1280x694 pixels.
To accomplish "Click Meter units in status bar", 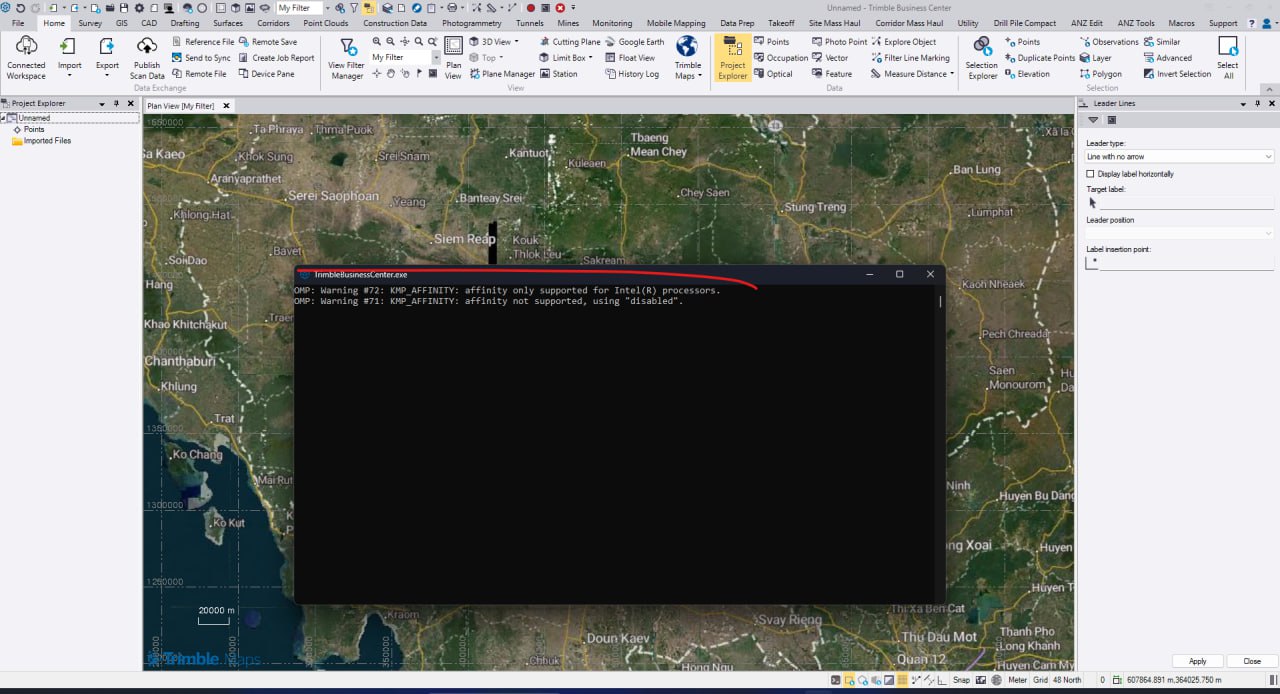I will pyautogui.click(x=1017, y=680).
